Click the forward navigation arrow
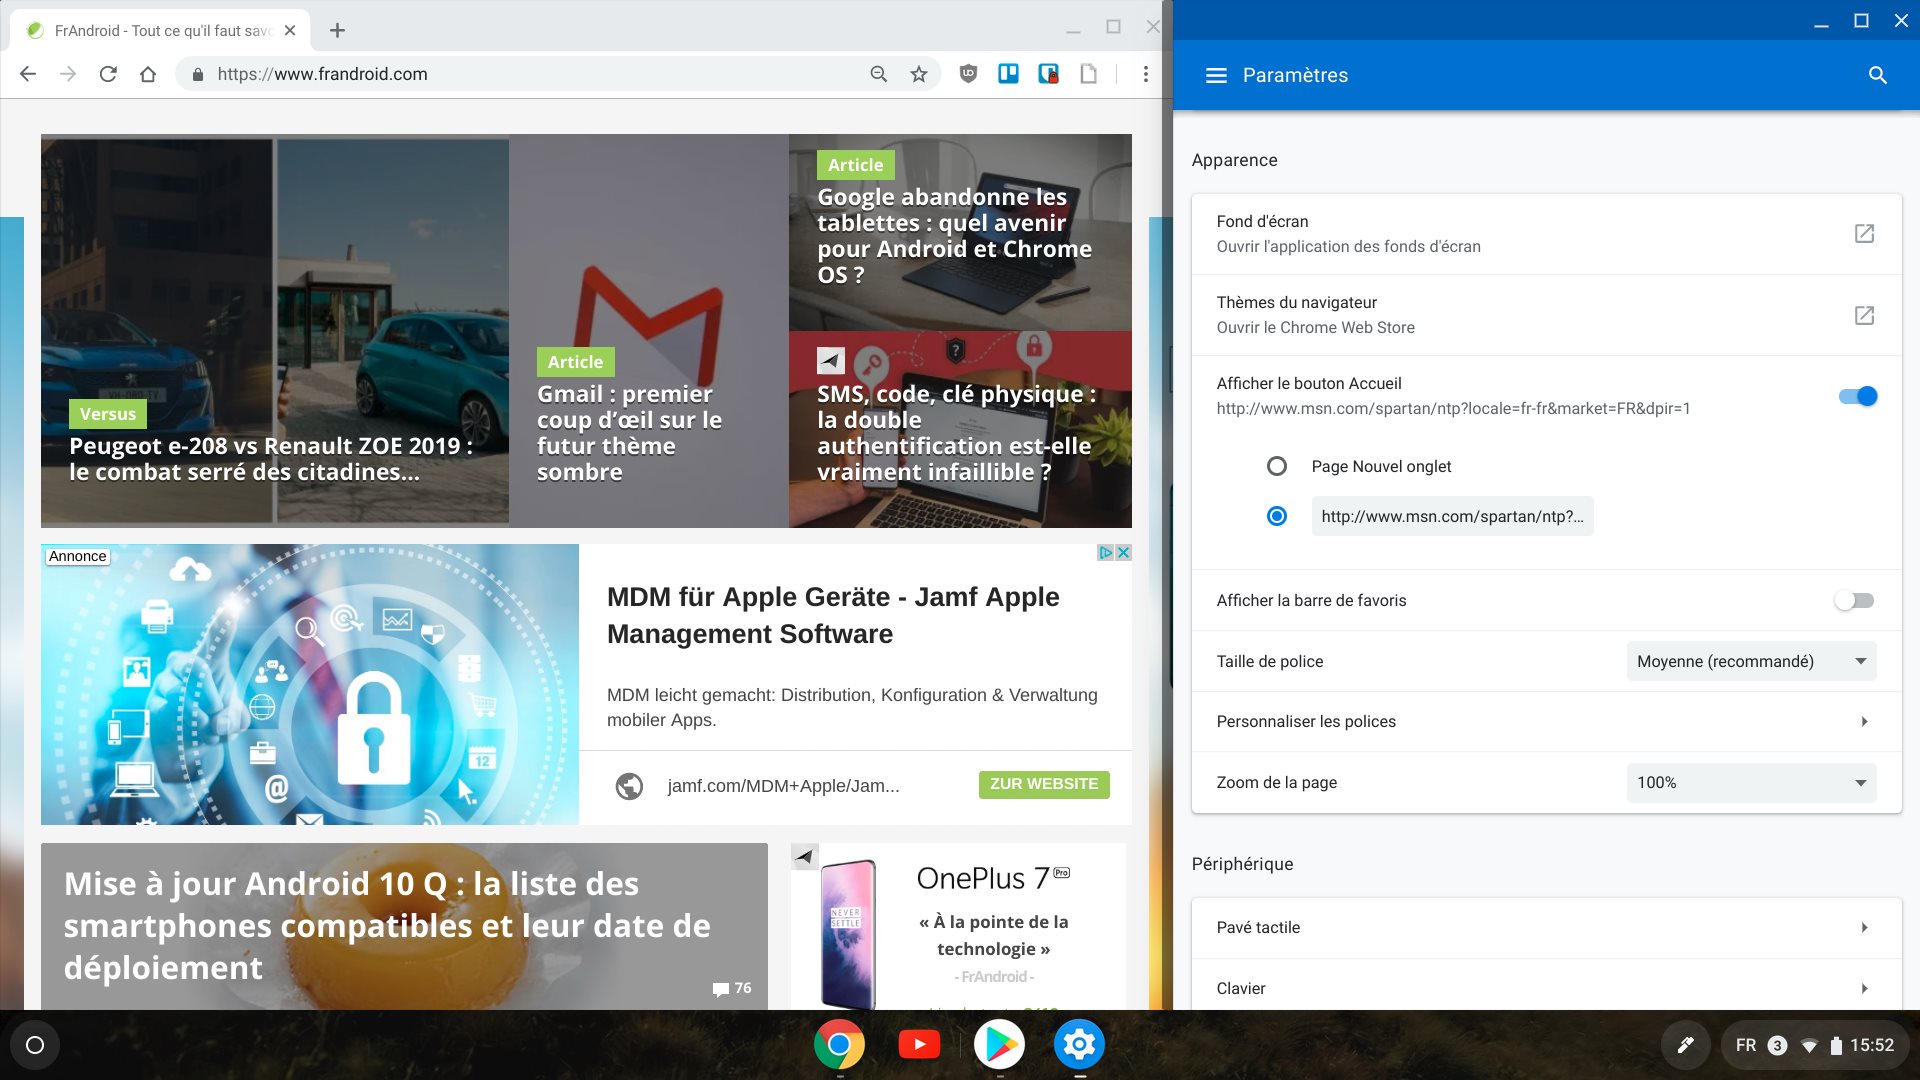Viewport: 1920px width, 1080px height. (x=68, y=74)
